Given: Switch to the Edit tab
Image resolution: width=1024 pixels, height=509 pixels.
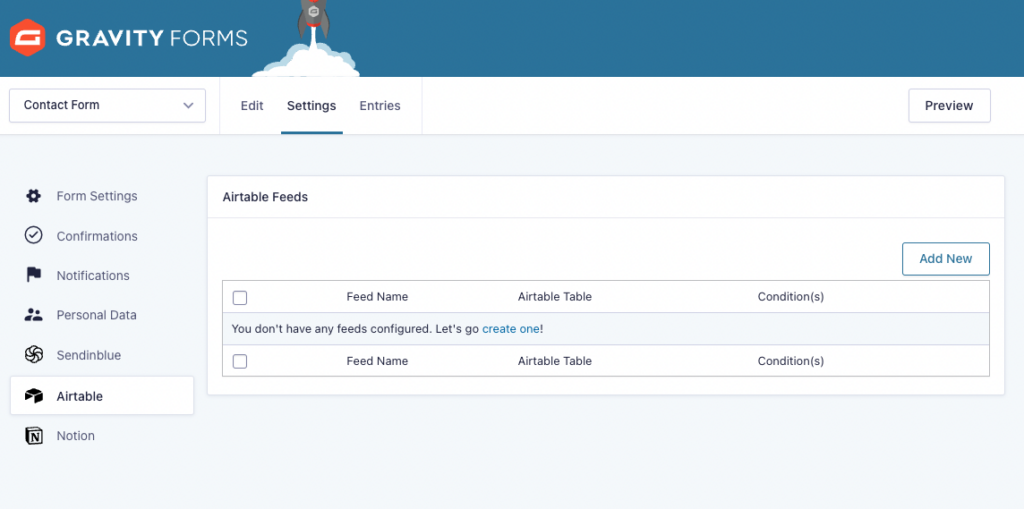Looking at the screenshot, I should tap(252, 105).
